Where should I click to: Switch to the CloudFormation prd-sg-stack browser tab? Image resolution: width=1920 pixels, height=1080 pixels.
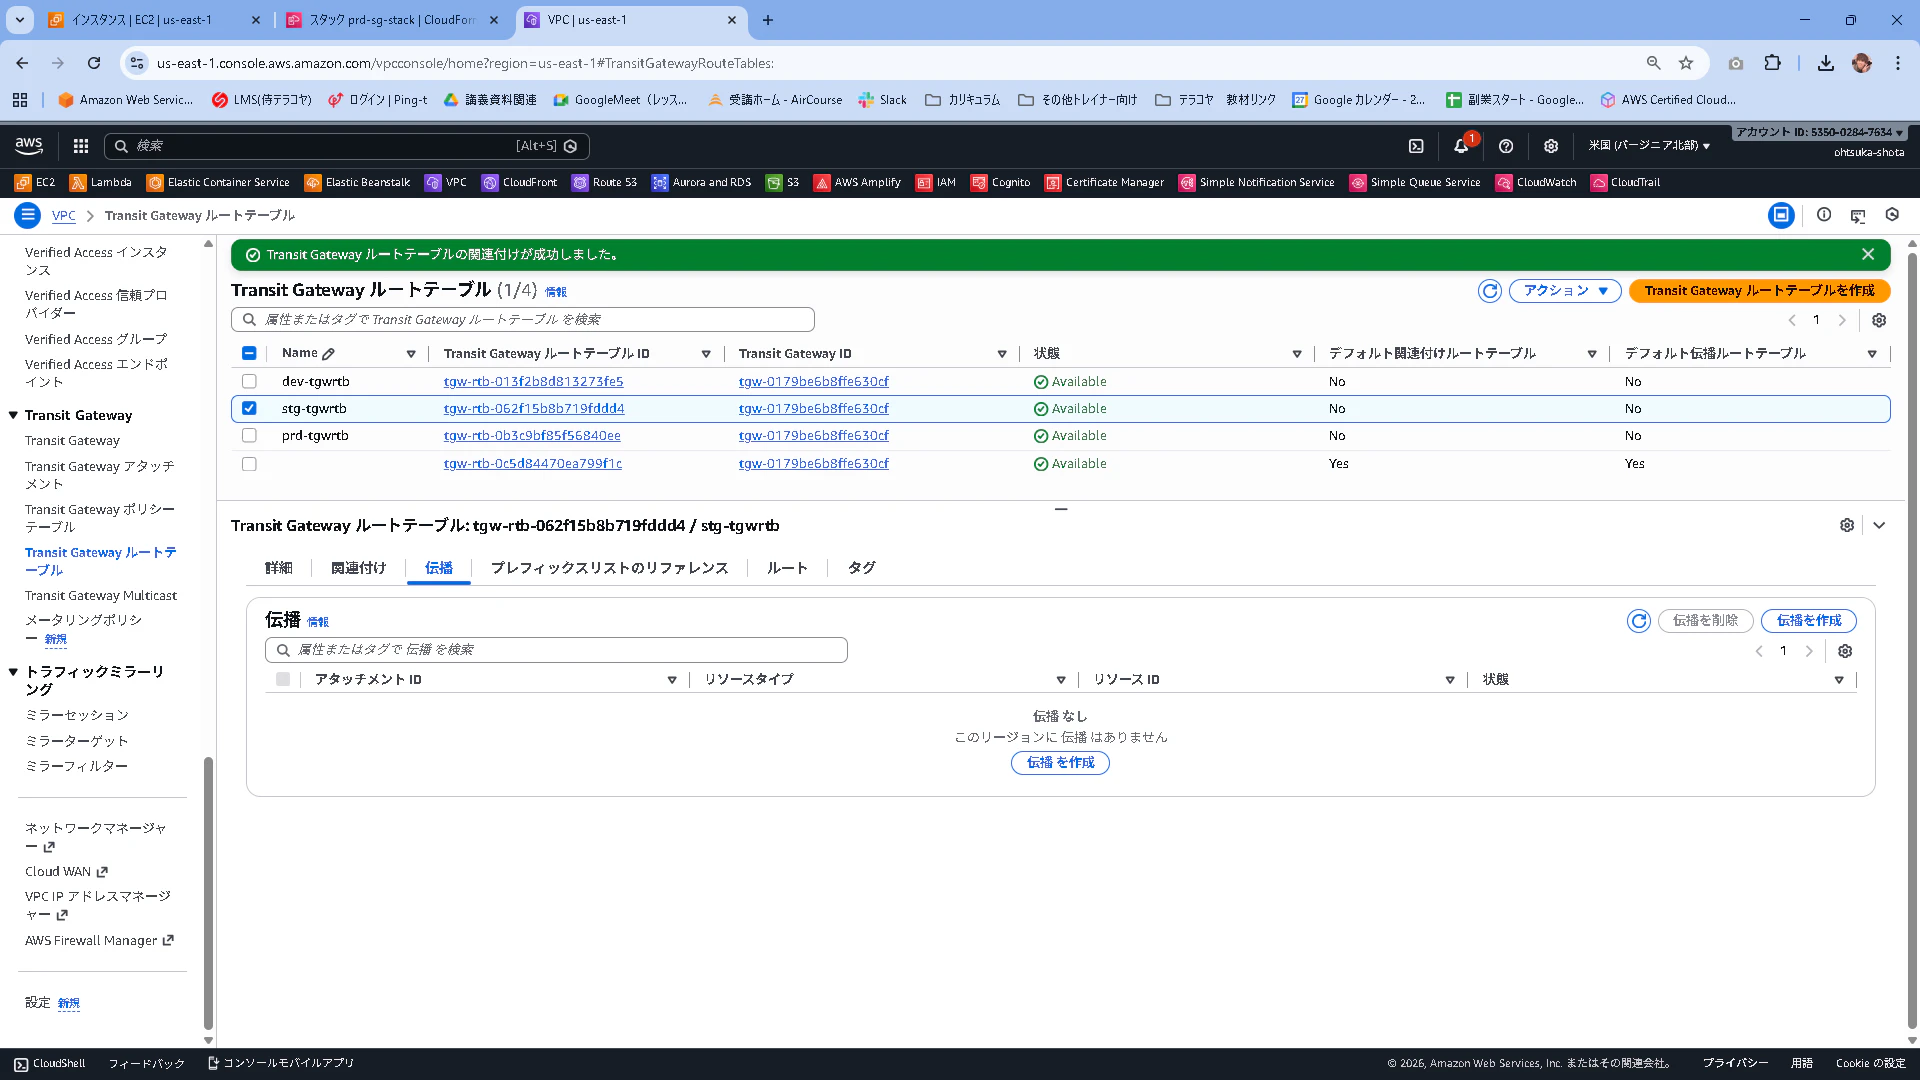pyautogui.click(x=391, y=20)
